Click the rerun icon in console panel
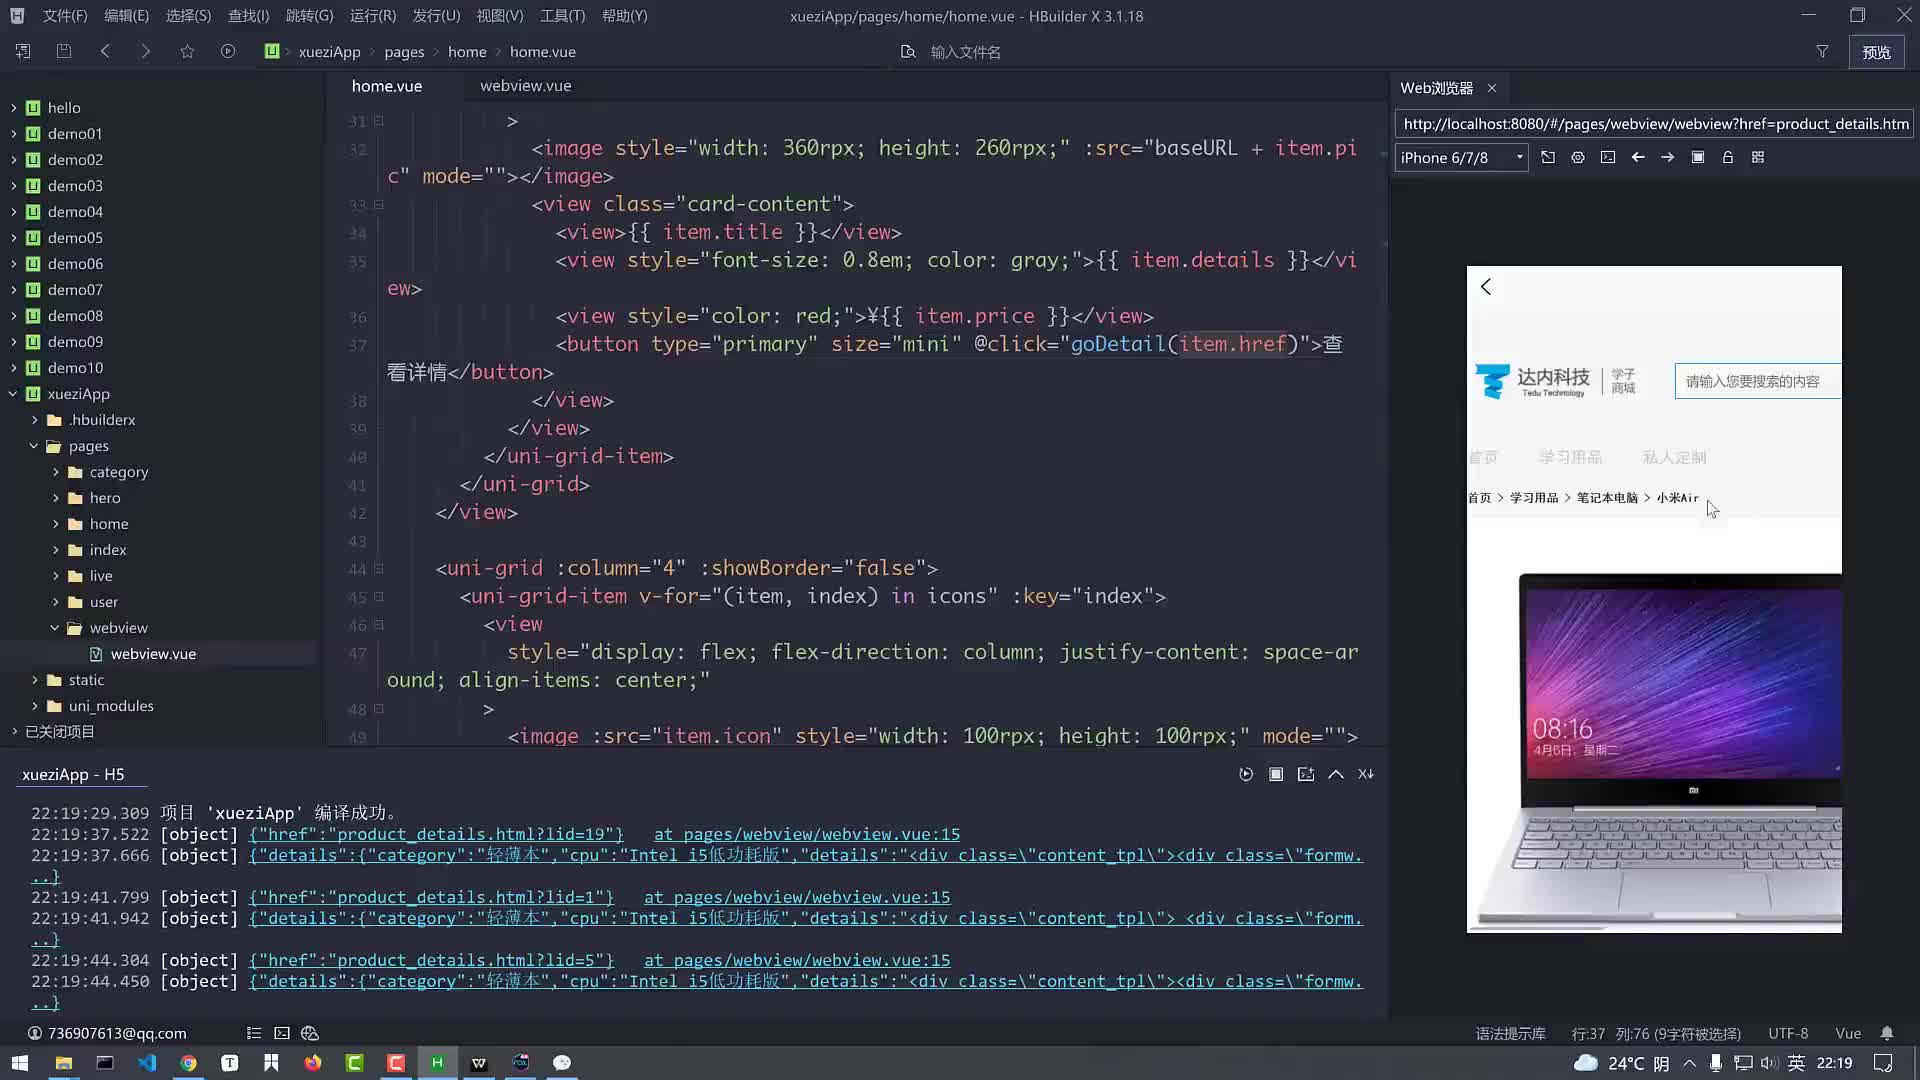 tap(1246, 774)
